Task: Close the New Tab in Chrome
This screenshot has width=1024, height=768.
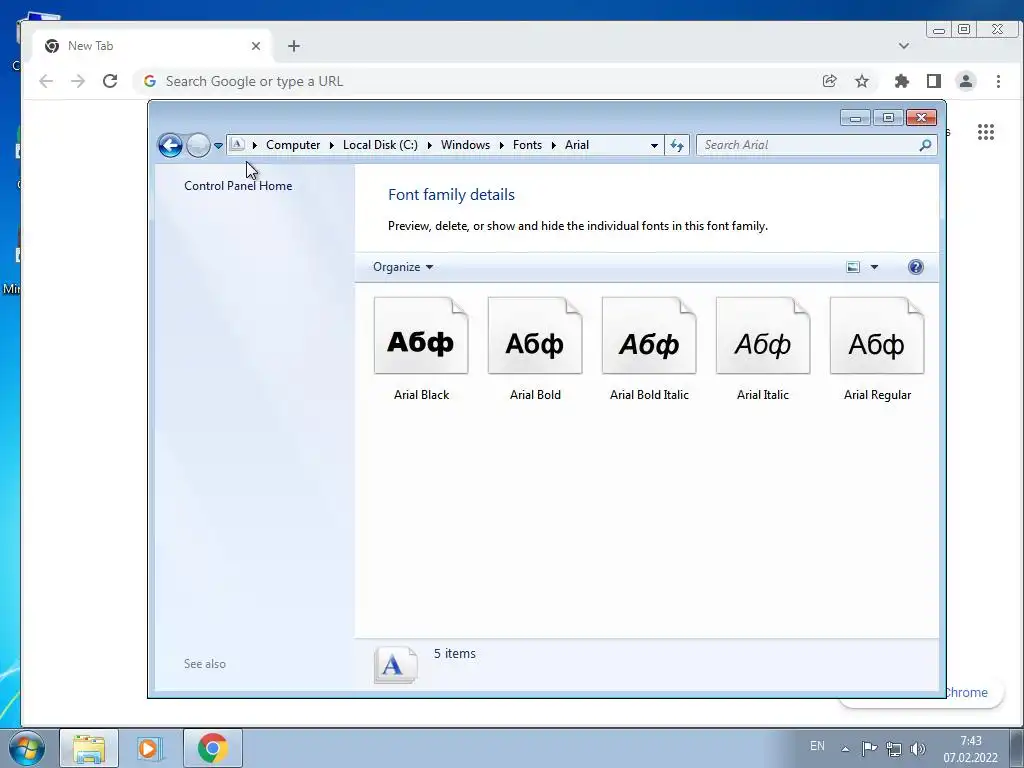Action: pos(256,46)
